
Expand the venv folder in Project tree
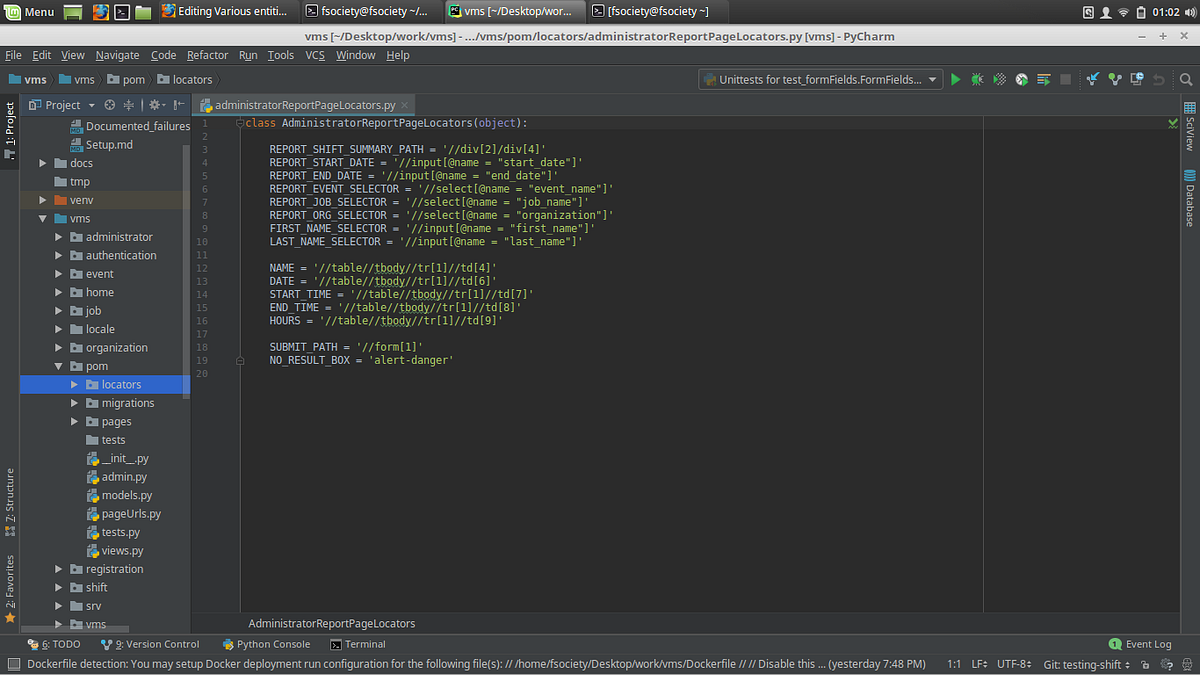[43, 199]
